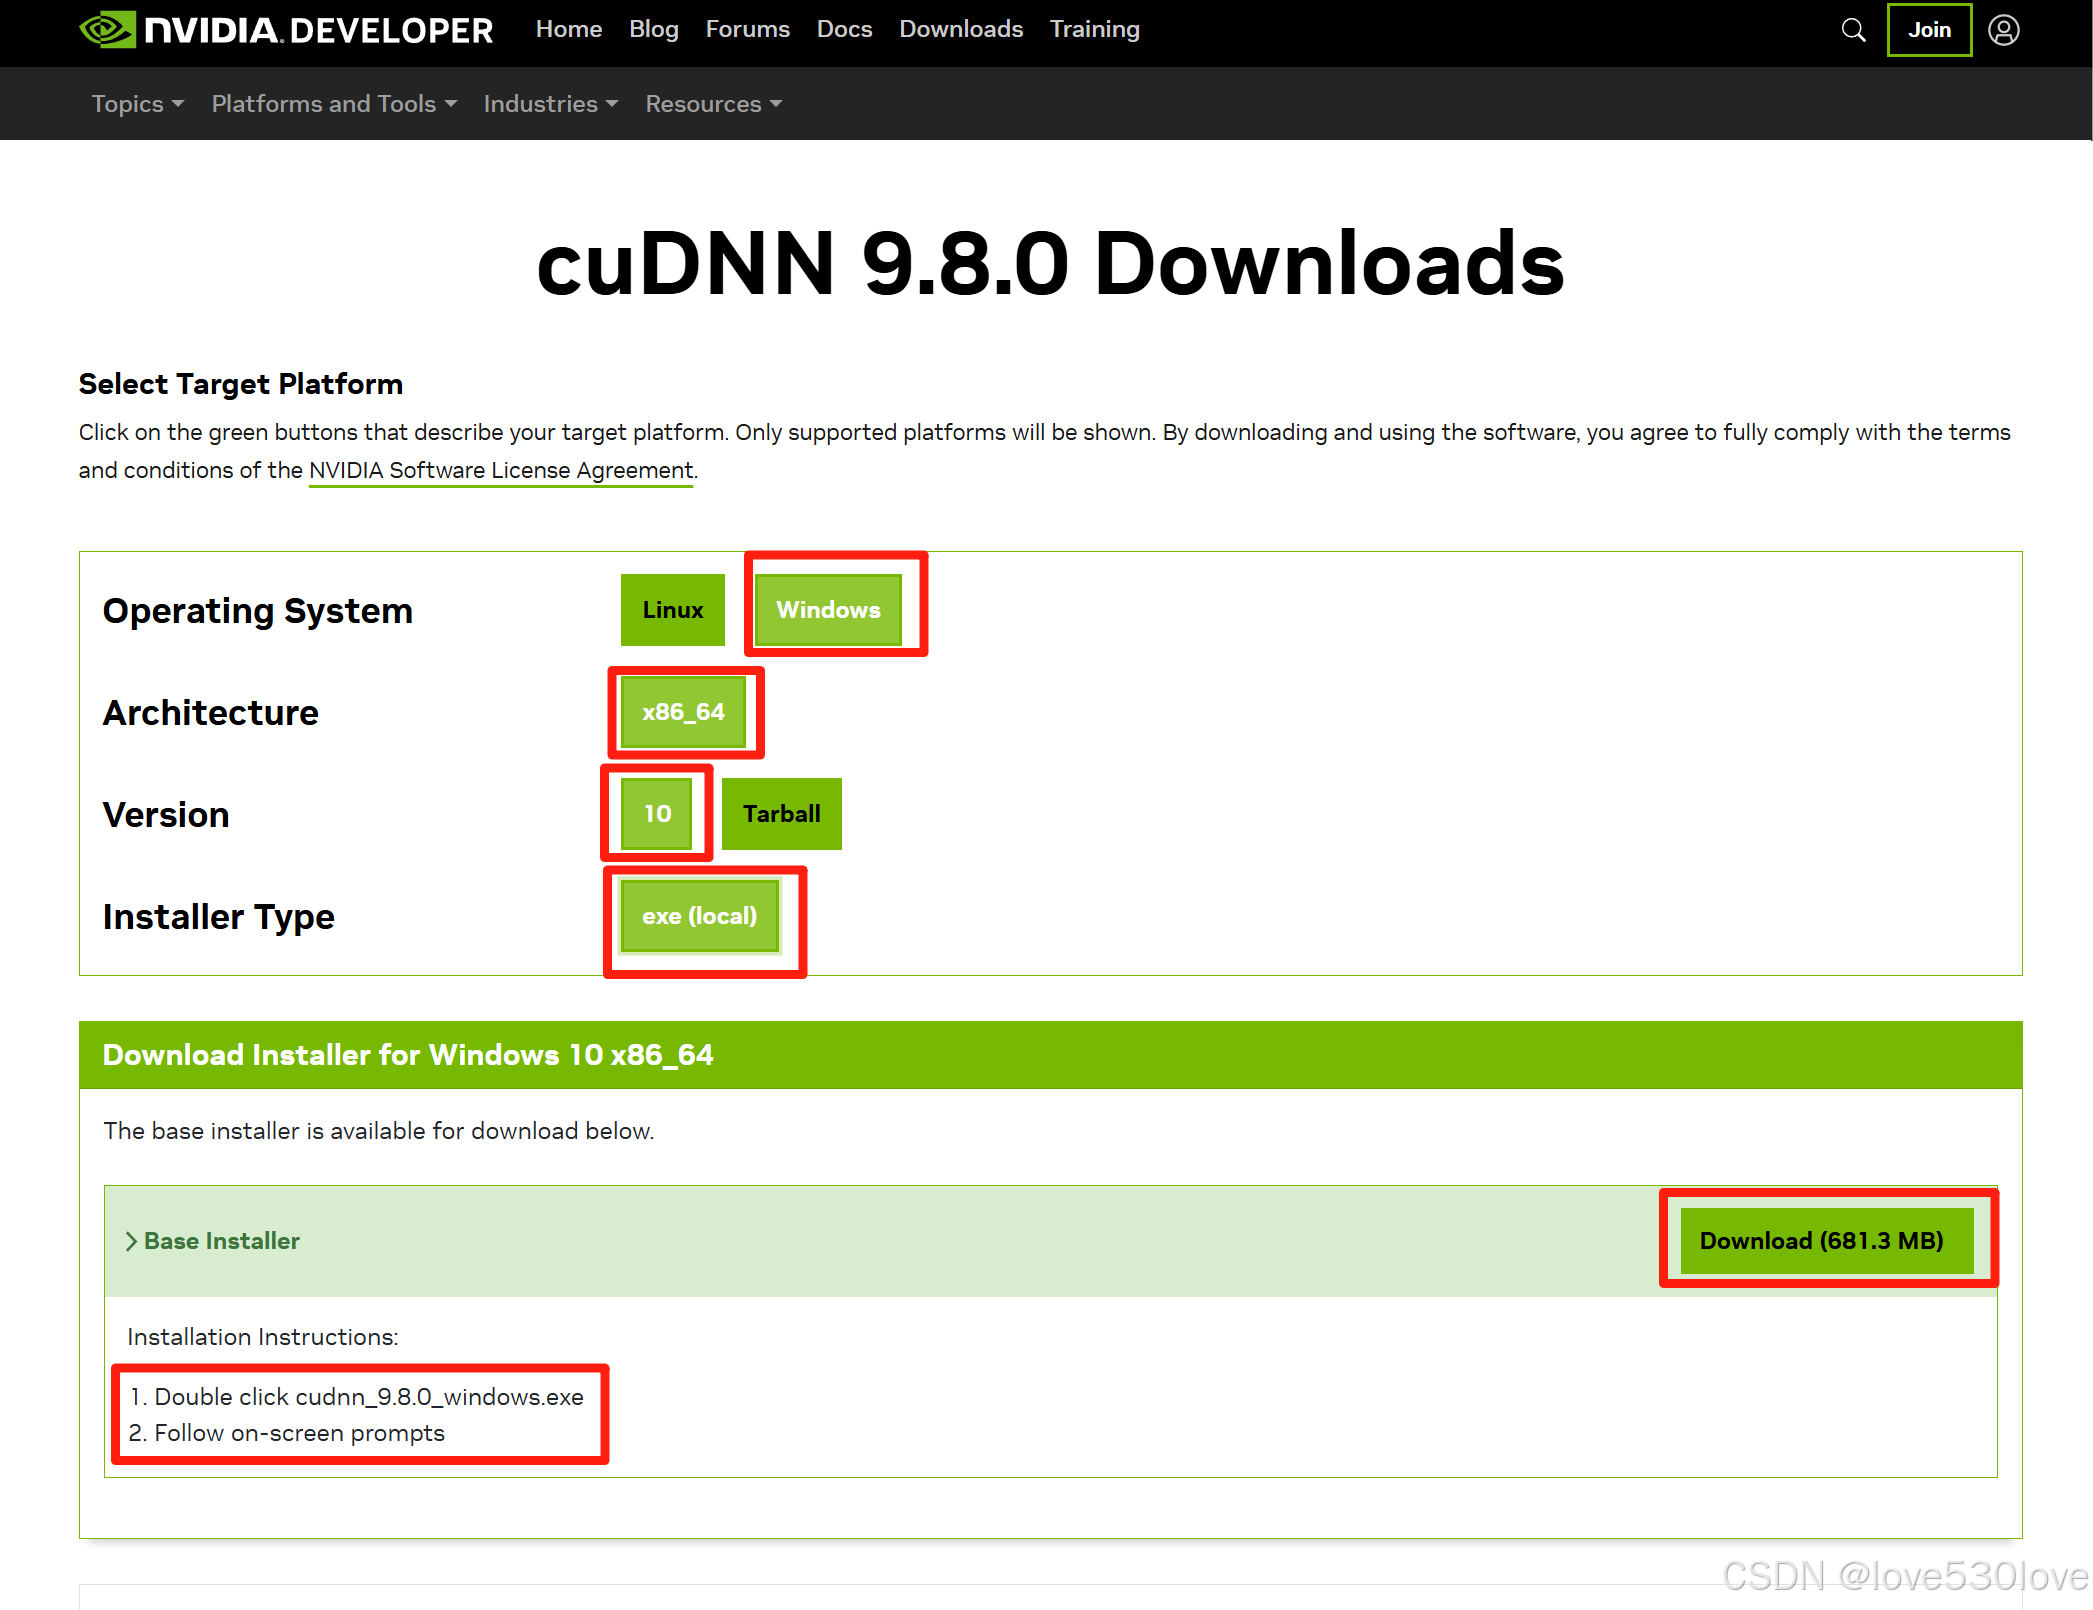2093x1610 pixels.
Task: Open Platforms and Tools dropdown
Action: pyautogui.click(x=334, y=104)
